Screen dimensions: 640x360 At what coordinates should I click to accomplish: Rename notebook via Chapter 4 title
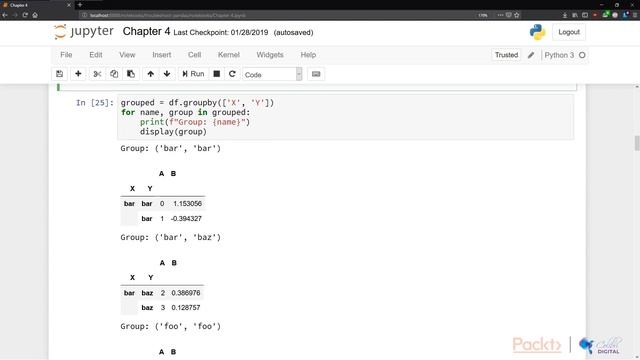pos(146,32)
